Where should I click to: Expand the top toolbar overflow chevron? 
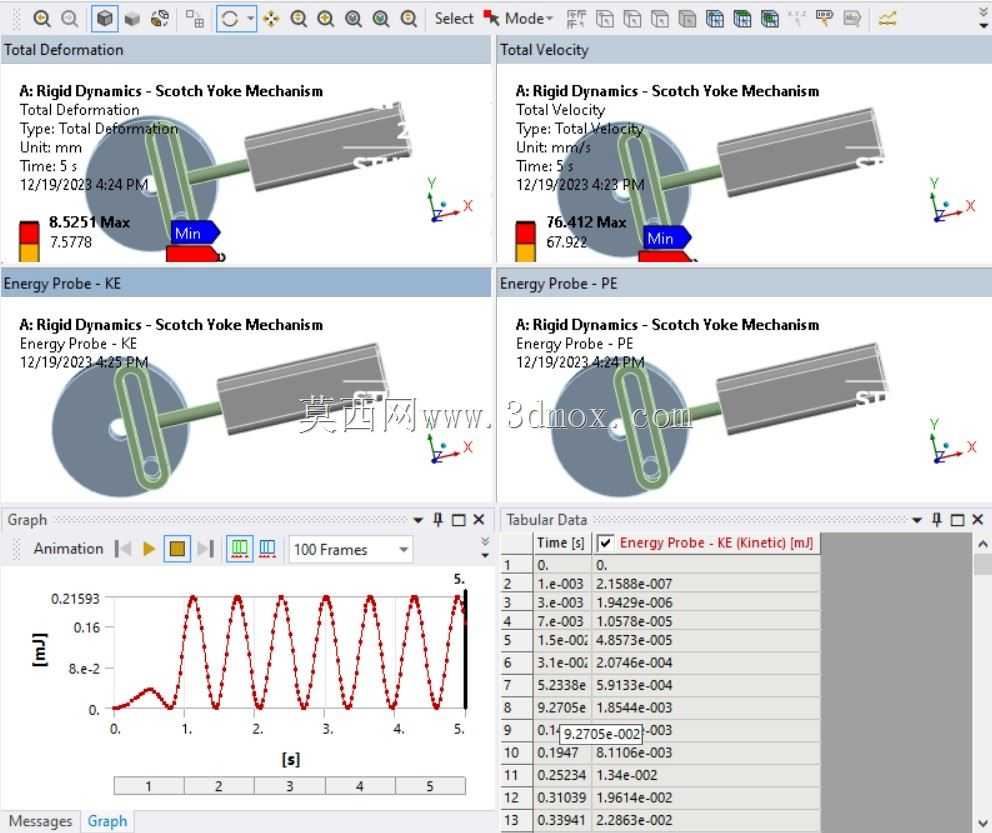tap(983, 18)
